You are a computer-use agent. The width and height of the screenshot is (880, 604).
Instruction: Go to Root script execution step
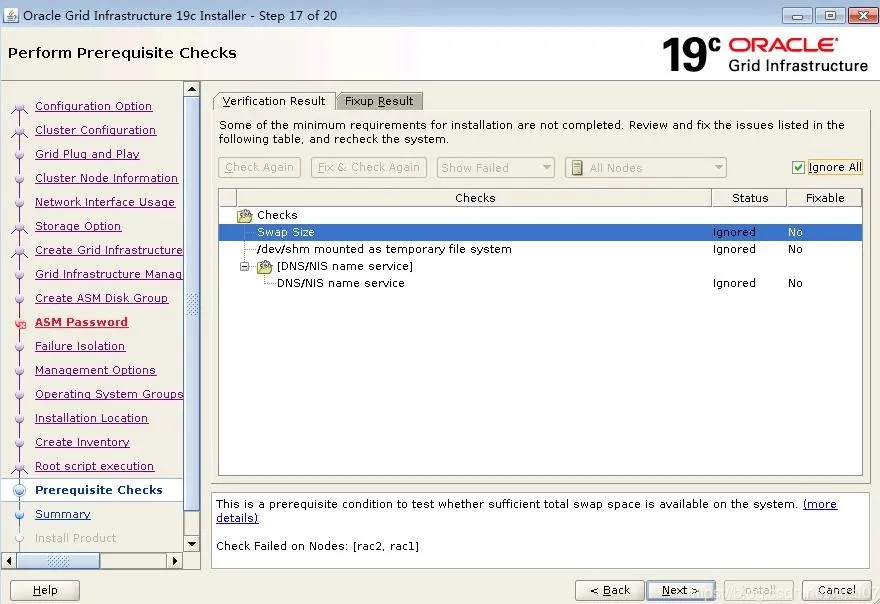tap(94, 466)
